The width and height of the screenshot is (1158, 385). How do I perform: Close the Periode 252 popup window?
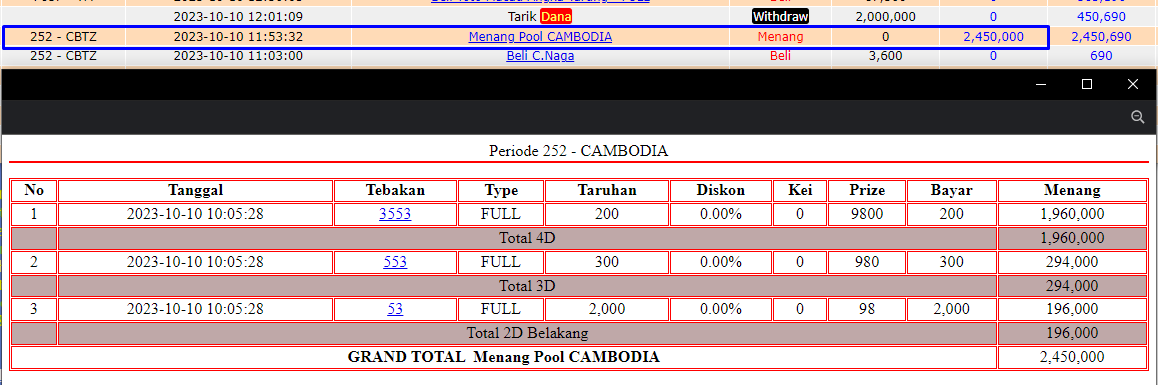[x=1133, y=84]
